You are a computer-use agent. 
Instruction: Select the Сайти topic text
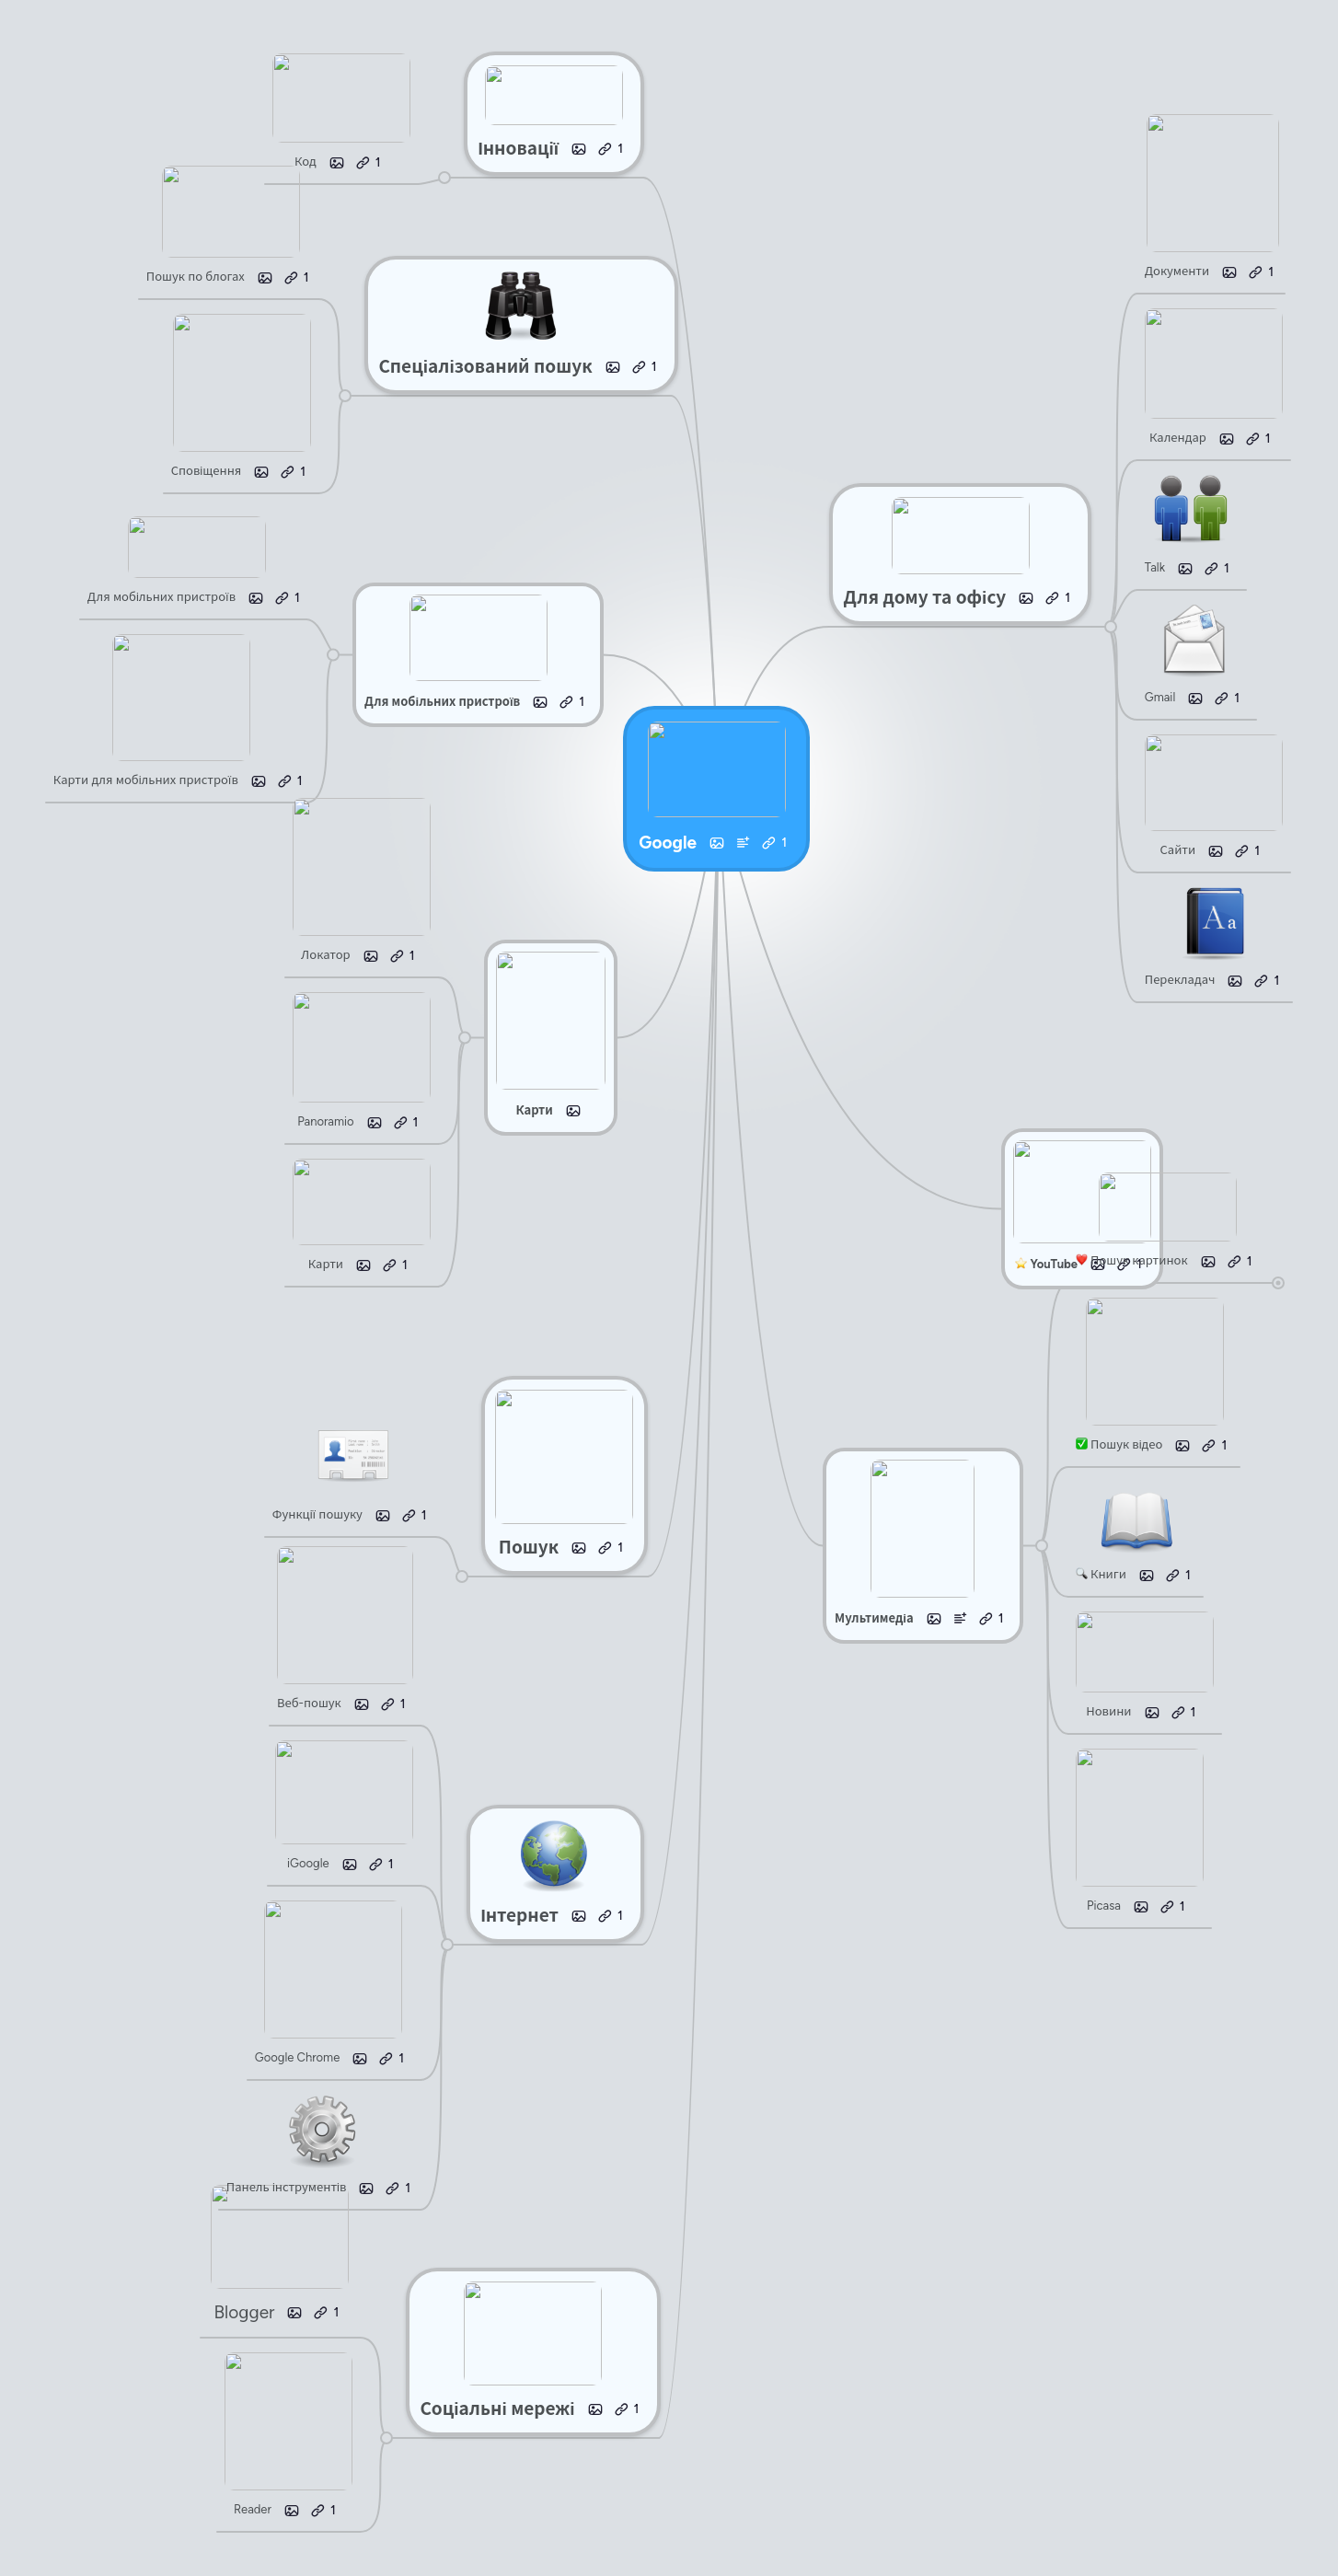pyautogui.click(x=1177, y=851)
